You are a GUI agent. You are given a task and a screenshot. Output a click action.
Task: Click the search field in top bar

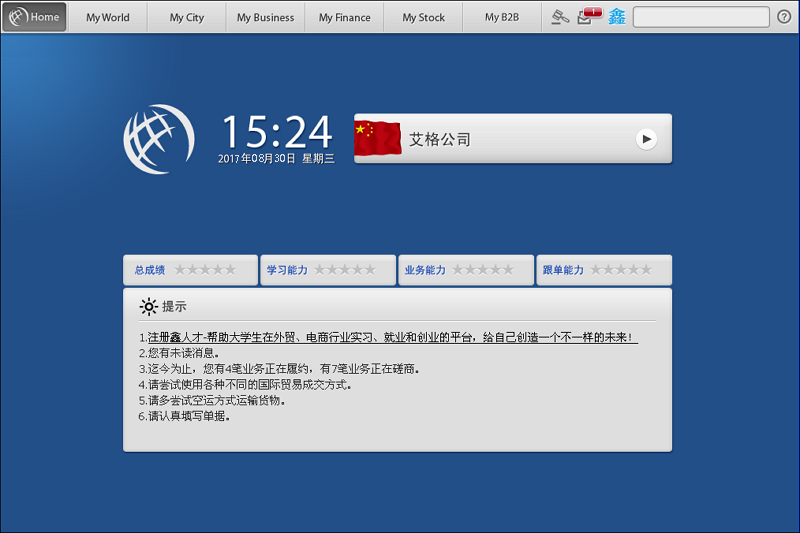click(x=701, y=17)
